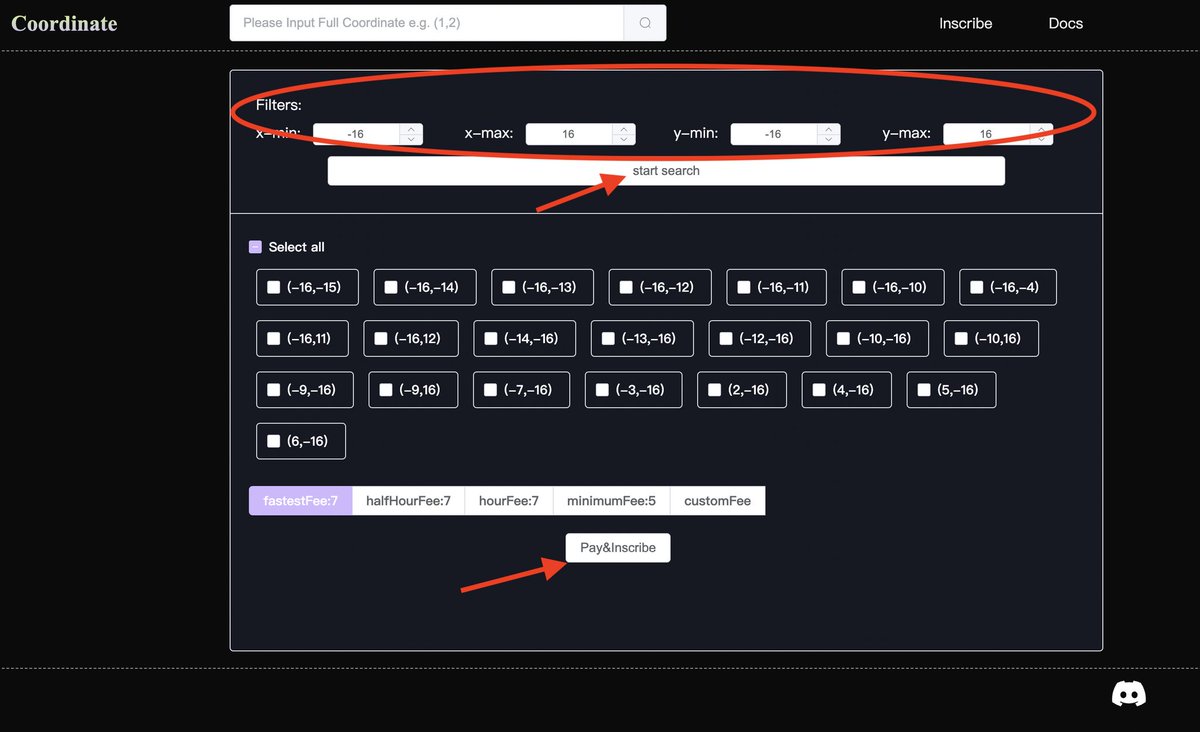Viewport: 1200px width, 732px height.
Task: Click the magnifier search icon button
Action: click(x=645, y=23)
